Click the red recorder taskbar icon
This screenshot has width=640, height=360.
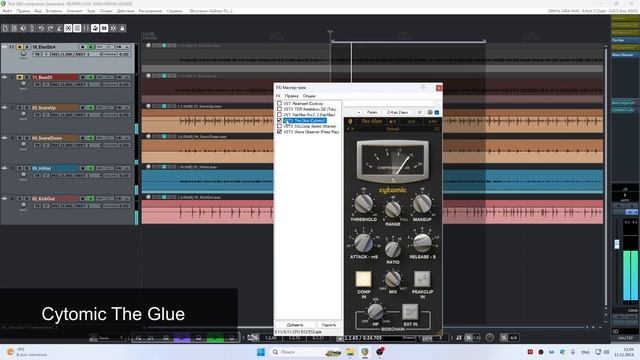point(380,352)
